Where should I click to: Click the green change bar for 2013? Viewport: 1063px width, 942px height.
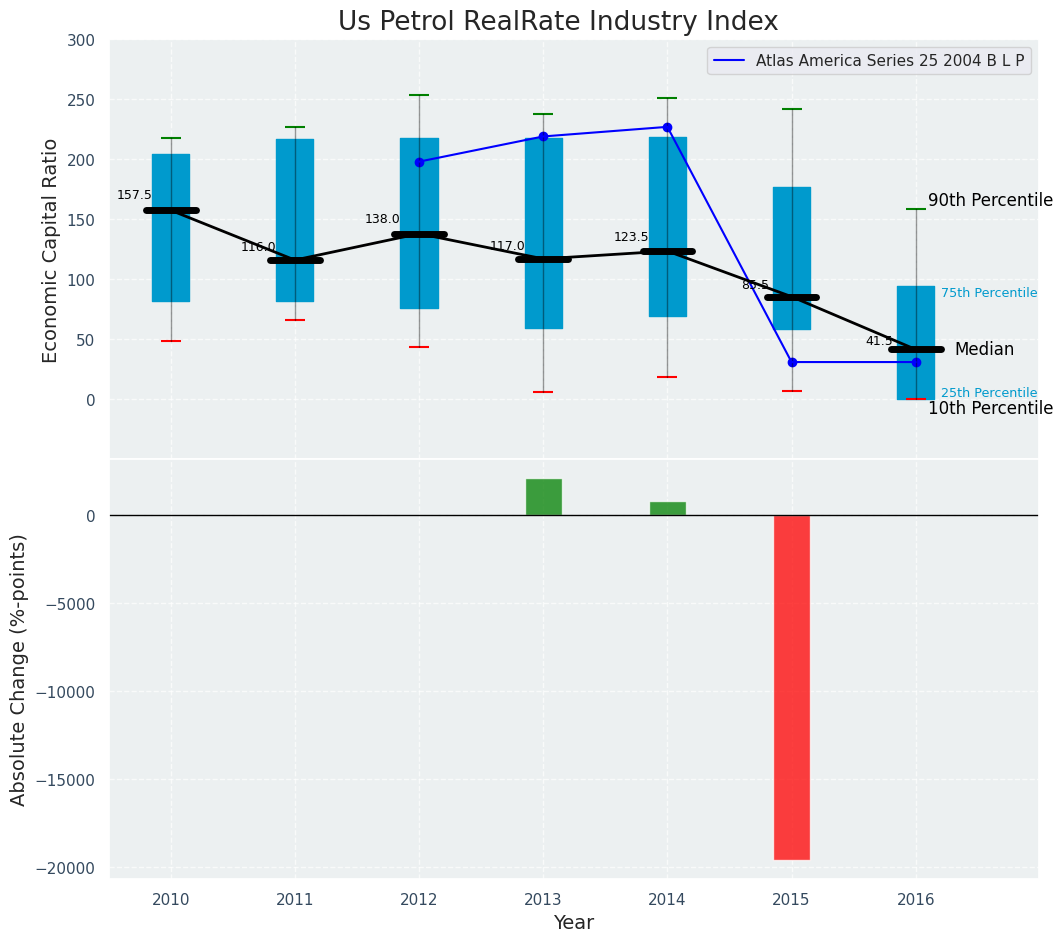pyautogui.click(x=543, y=497)
